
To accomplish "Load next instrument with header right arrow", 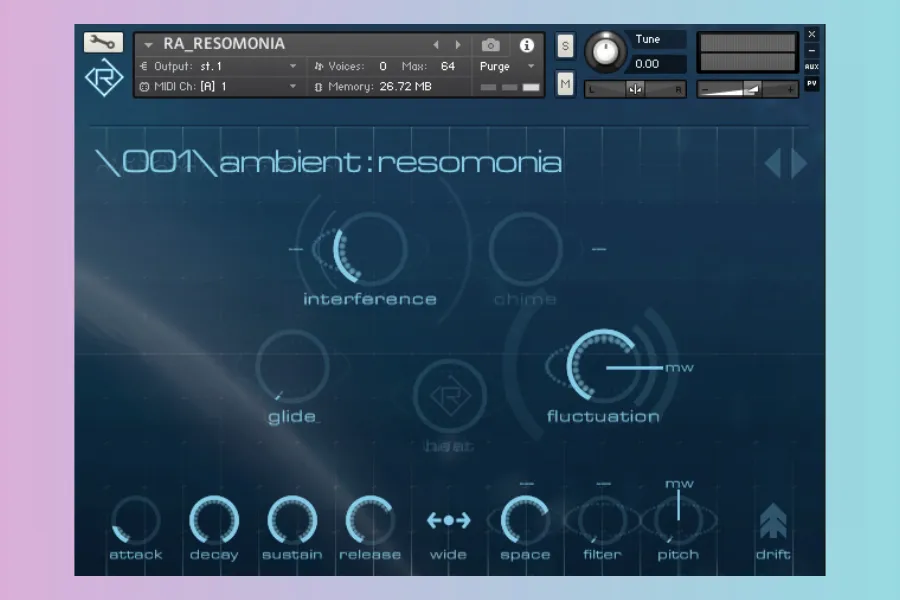I will pyautogui.click(x=458, y=44).
